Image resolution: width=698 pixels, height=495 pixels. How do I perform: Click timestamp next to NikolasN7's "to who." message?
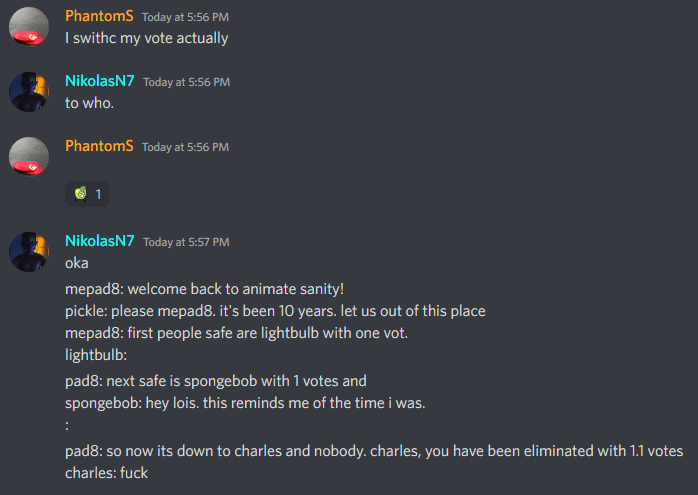point(186,82)
